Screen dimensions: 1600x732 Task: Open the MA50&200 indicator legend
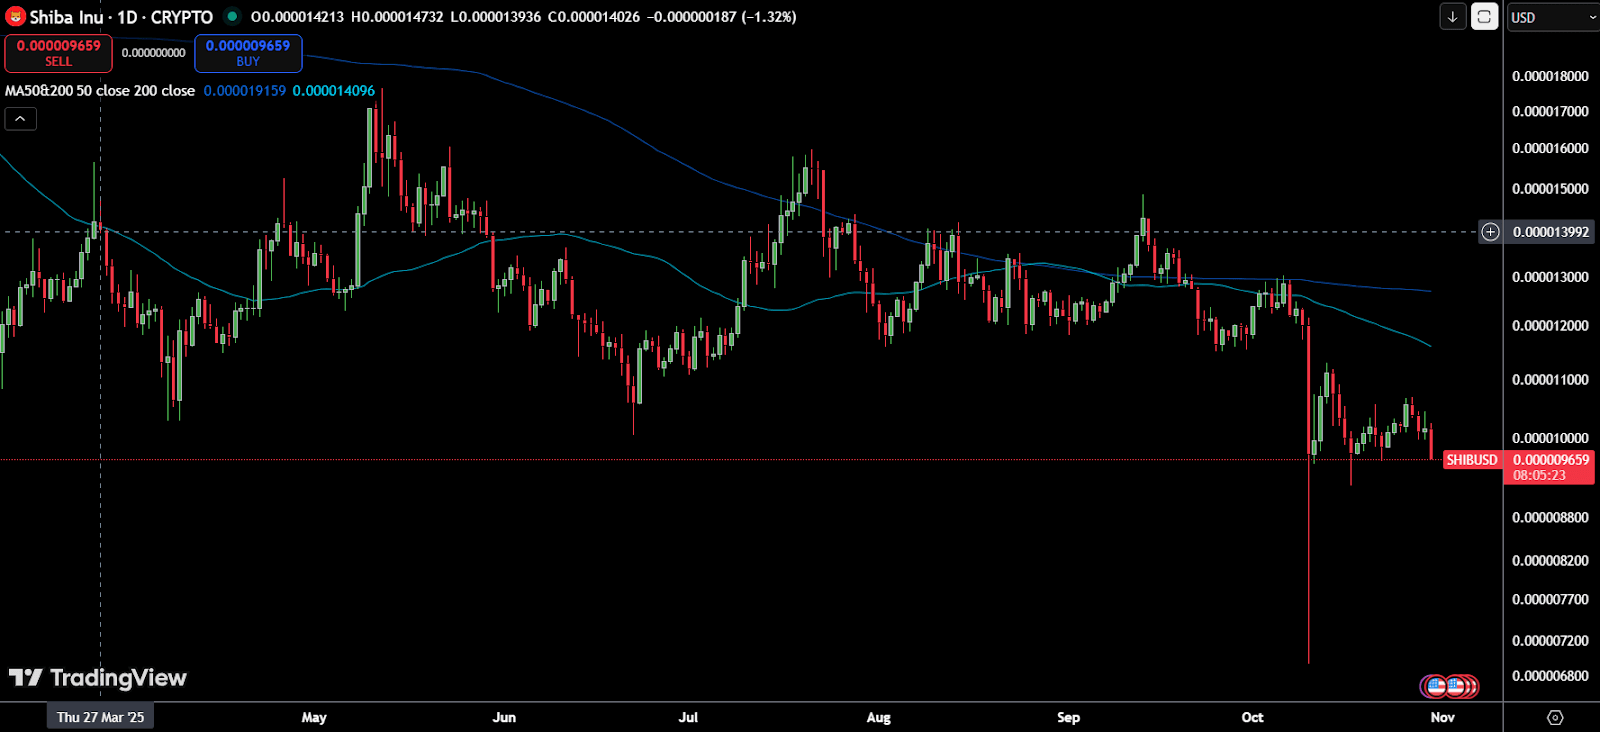click(x=100, y=91)
